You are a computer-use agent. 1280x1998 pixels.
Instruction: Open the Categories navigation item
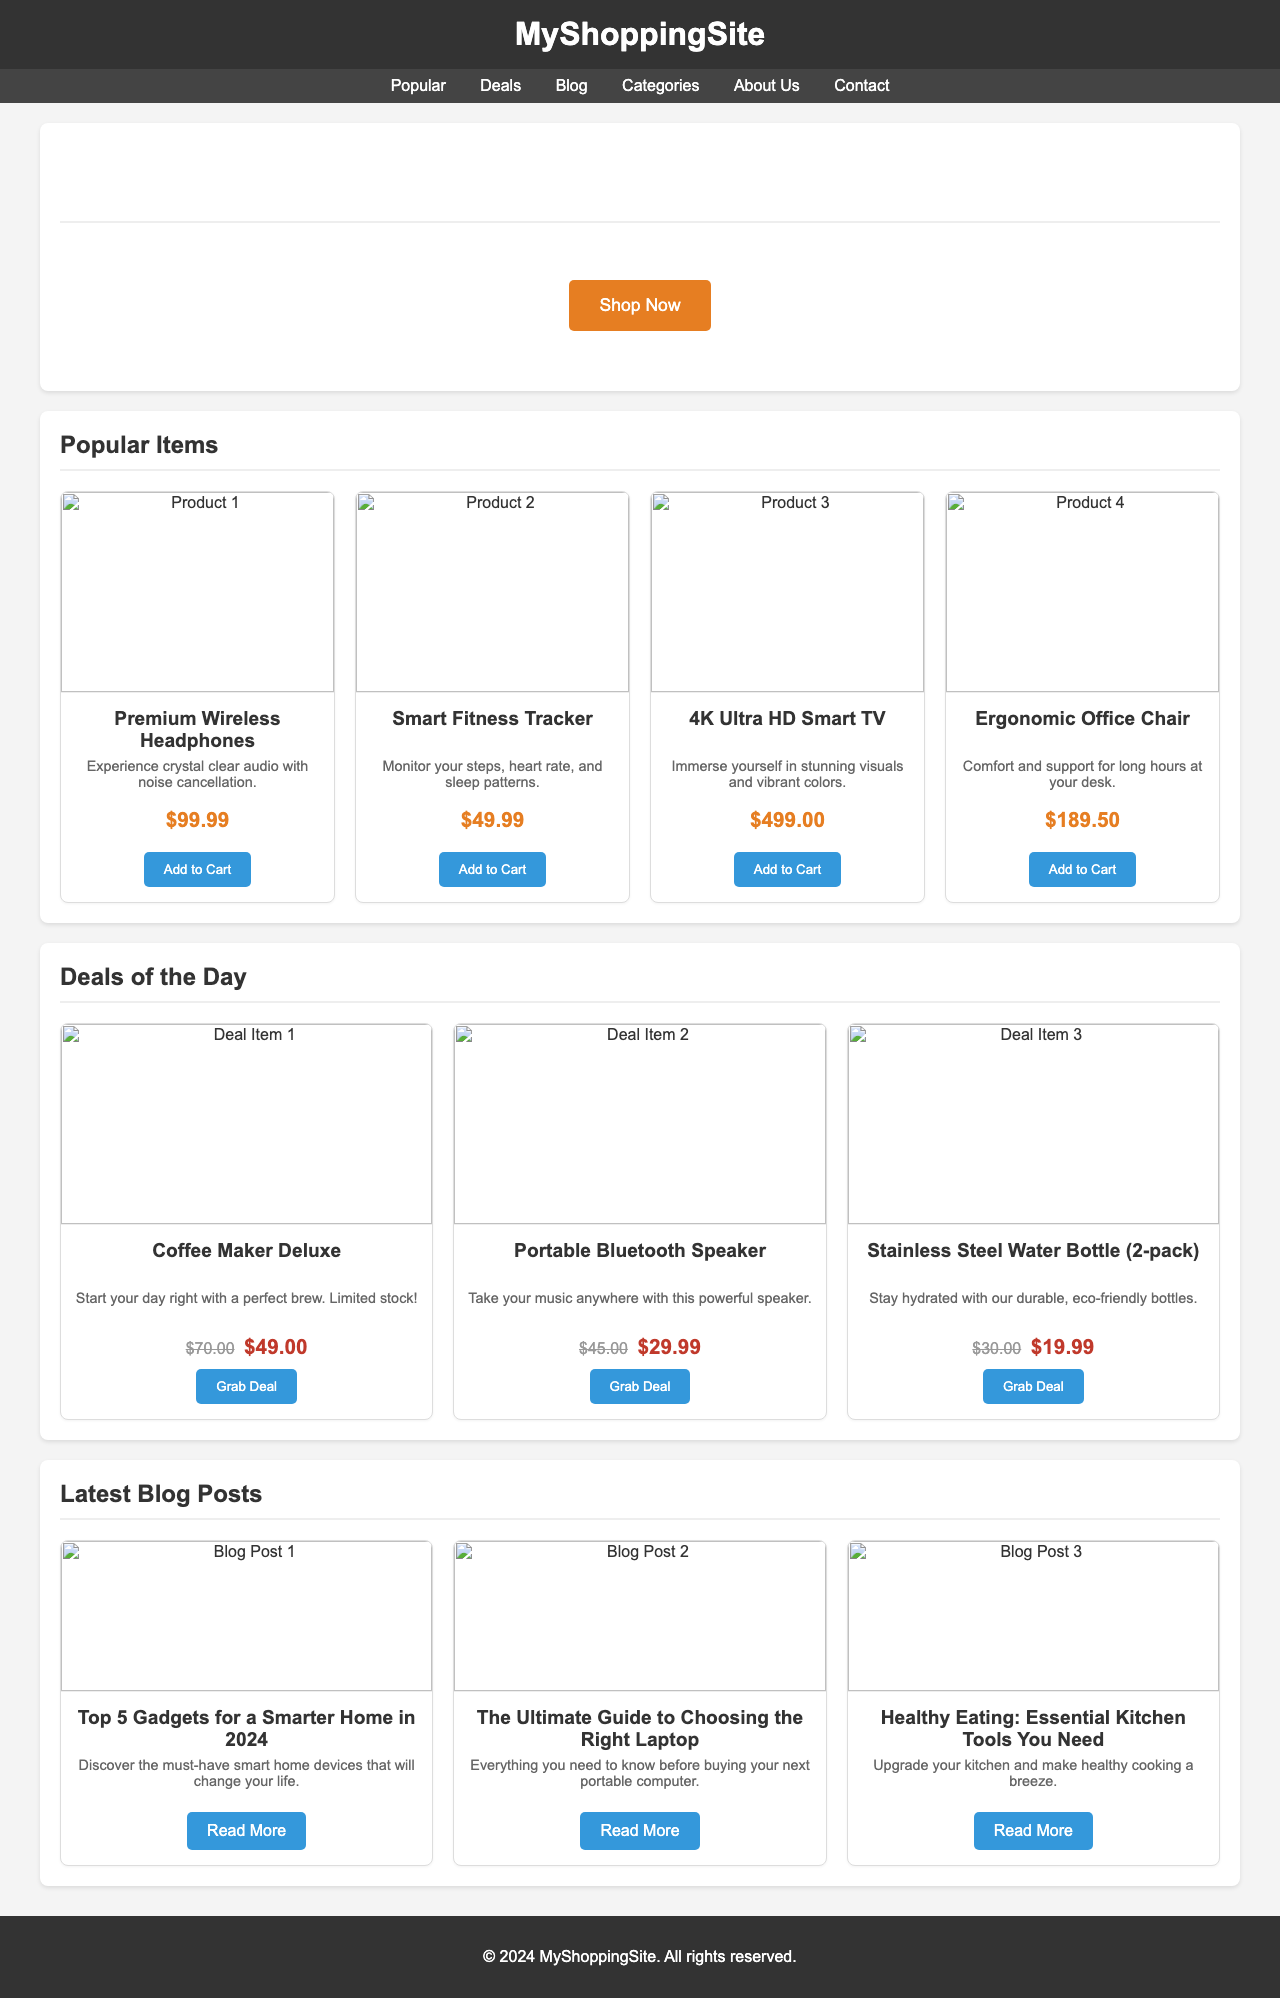[x=660, y=86]
